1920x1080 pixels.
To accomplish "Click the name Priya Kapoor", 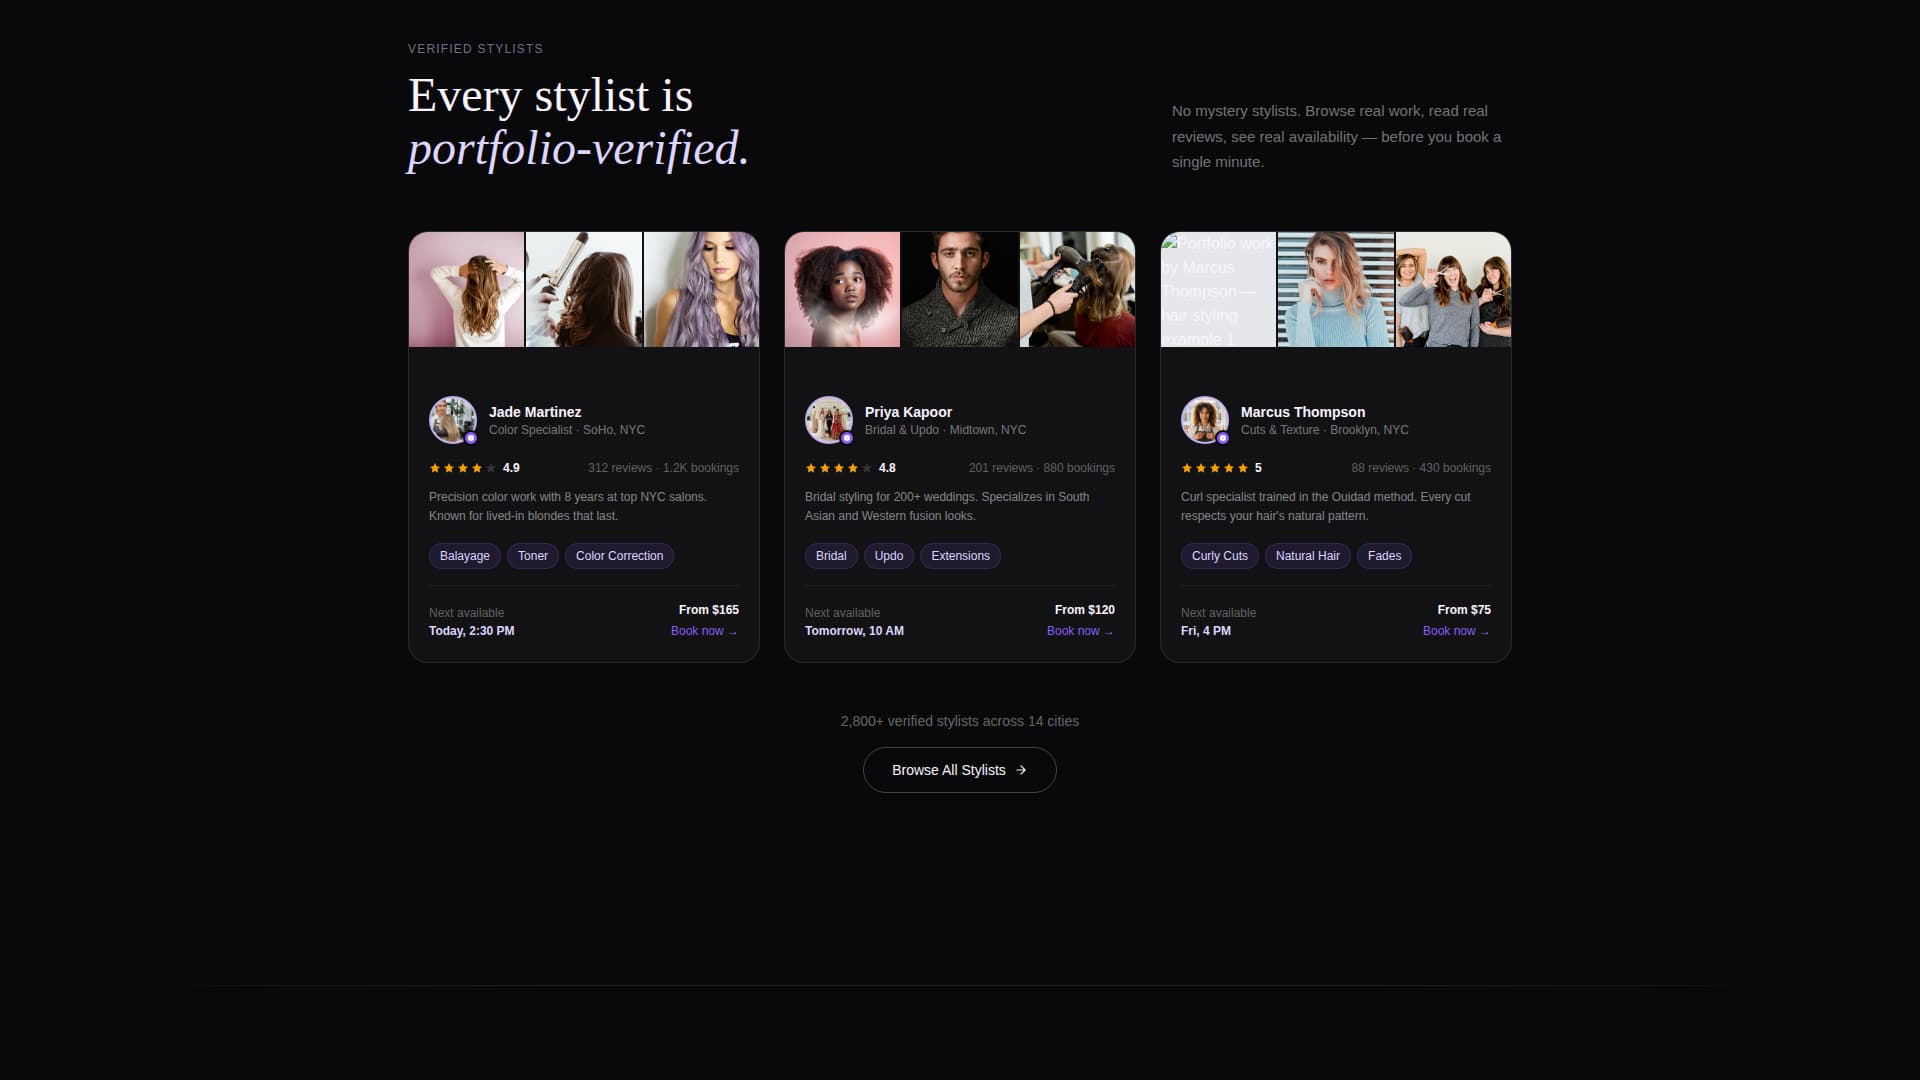I will tap(908, 412).
